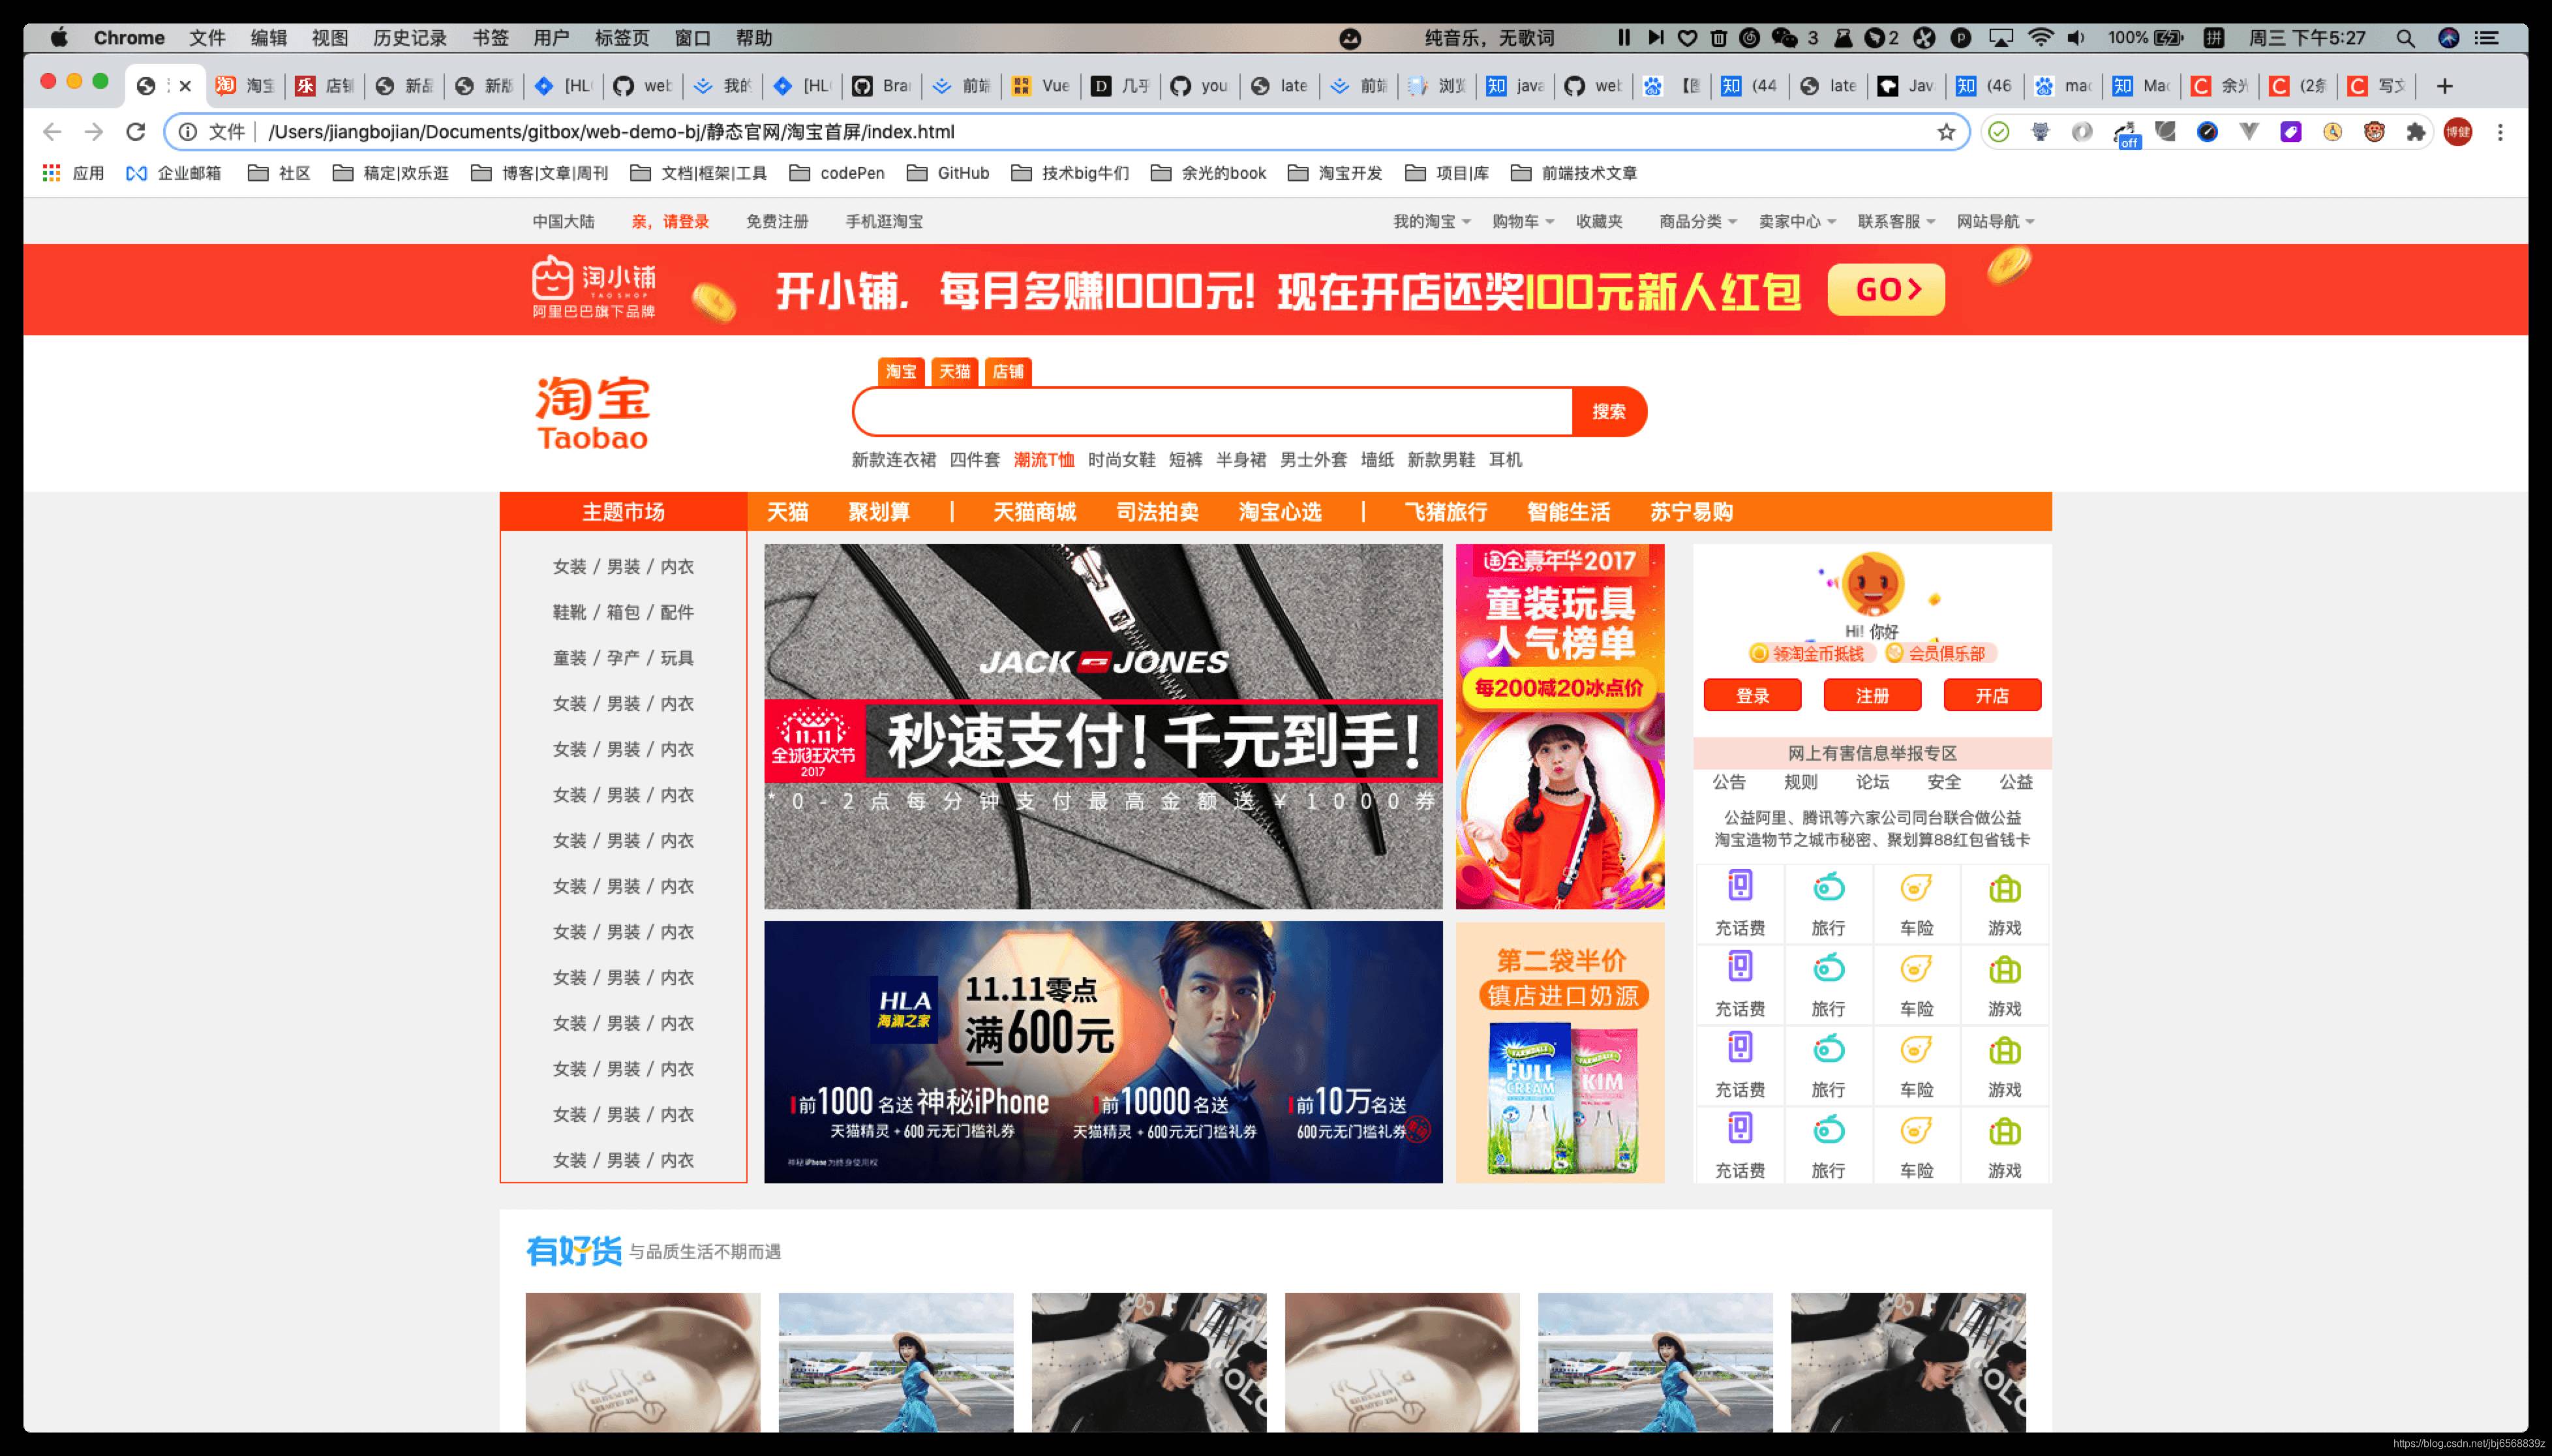The image size is (2552, 1456).
Task: Click the 飞猪旅行 nav item
Action: click(x=1446, y=512)
